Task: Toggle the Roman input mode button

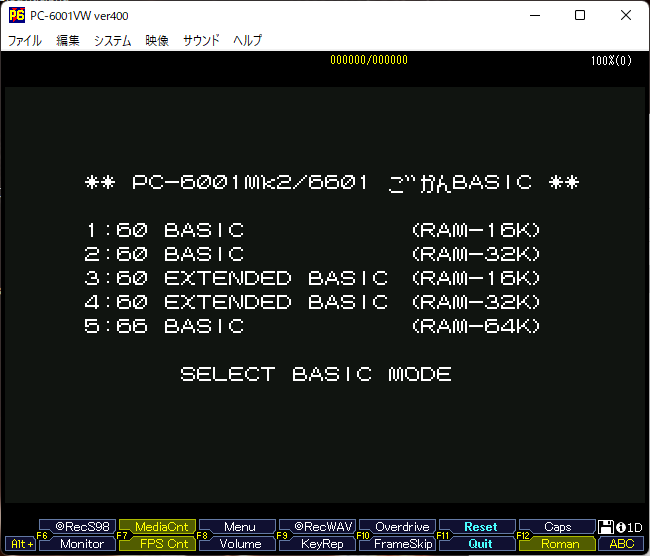Action: point(558,544)
